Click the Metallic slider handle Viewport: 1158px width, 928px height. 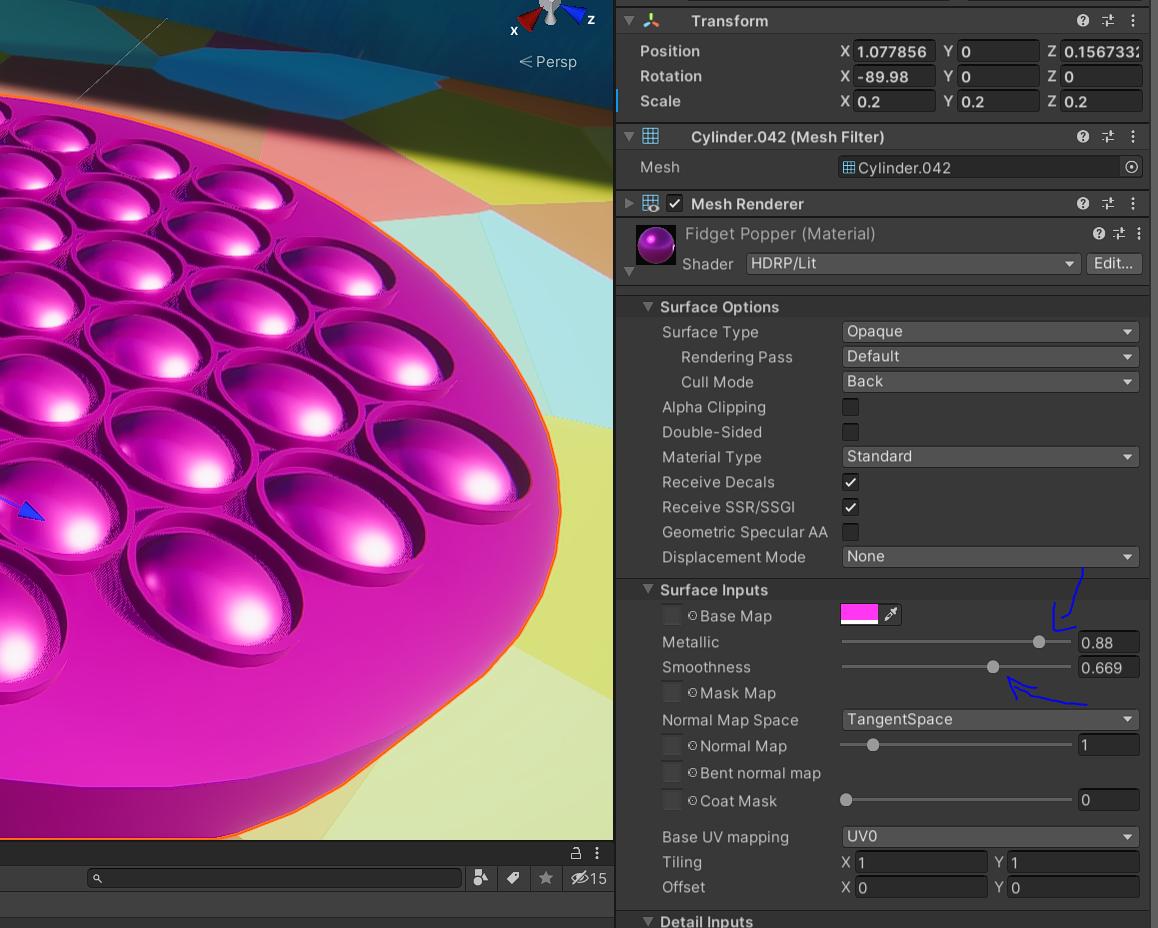coord(1039,642)
